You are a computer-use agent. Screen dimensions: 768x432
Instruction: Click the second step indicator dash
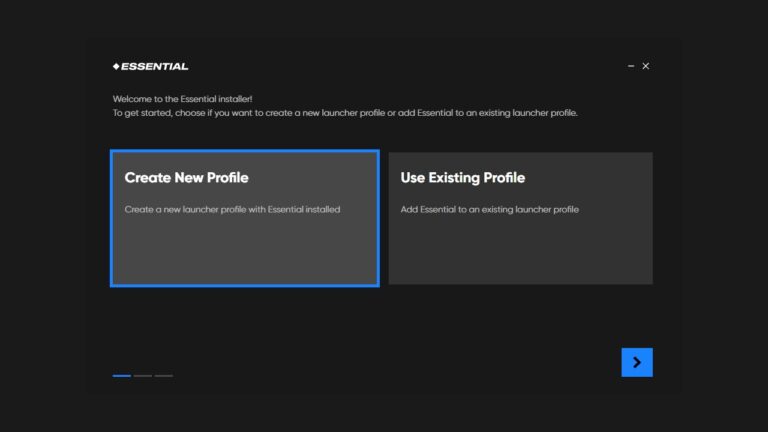coord(143,376)
